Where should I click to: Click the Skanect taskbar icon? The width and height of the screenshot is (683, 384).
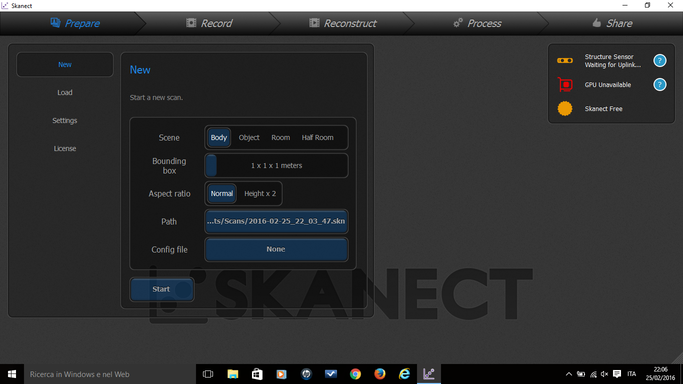pos(429,374)
